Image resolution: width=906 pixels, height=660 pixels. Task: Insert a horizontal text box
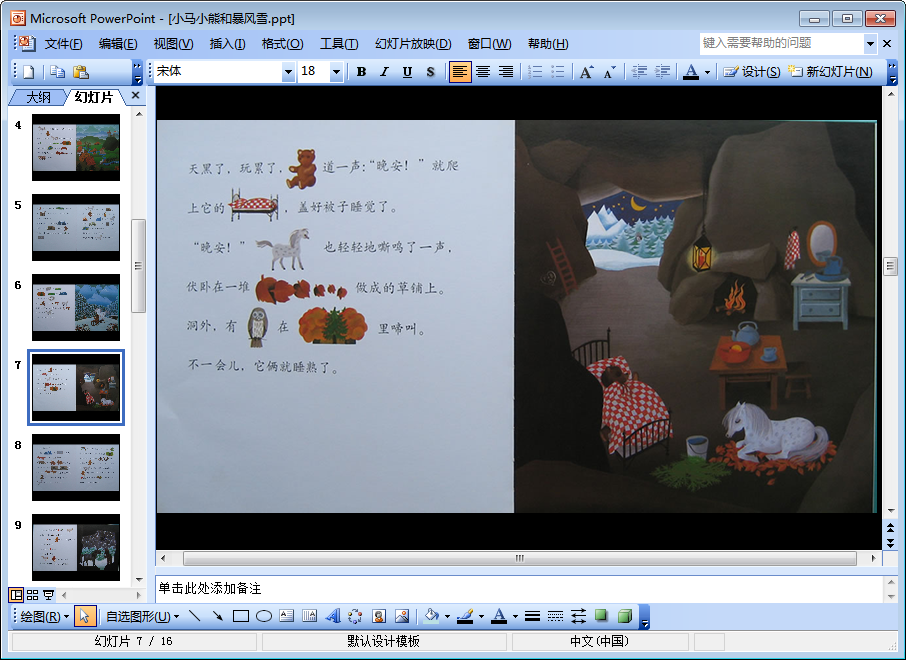pos(287,616)
